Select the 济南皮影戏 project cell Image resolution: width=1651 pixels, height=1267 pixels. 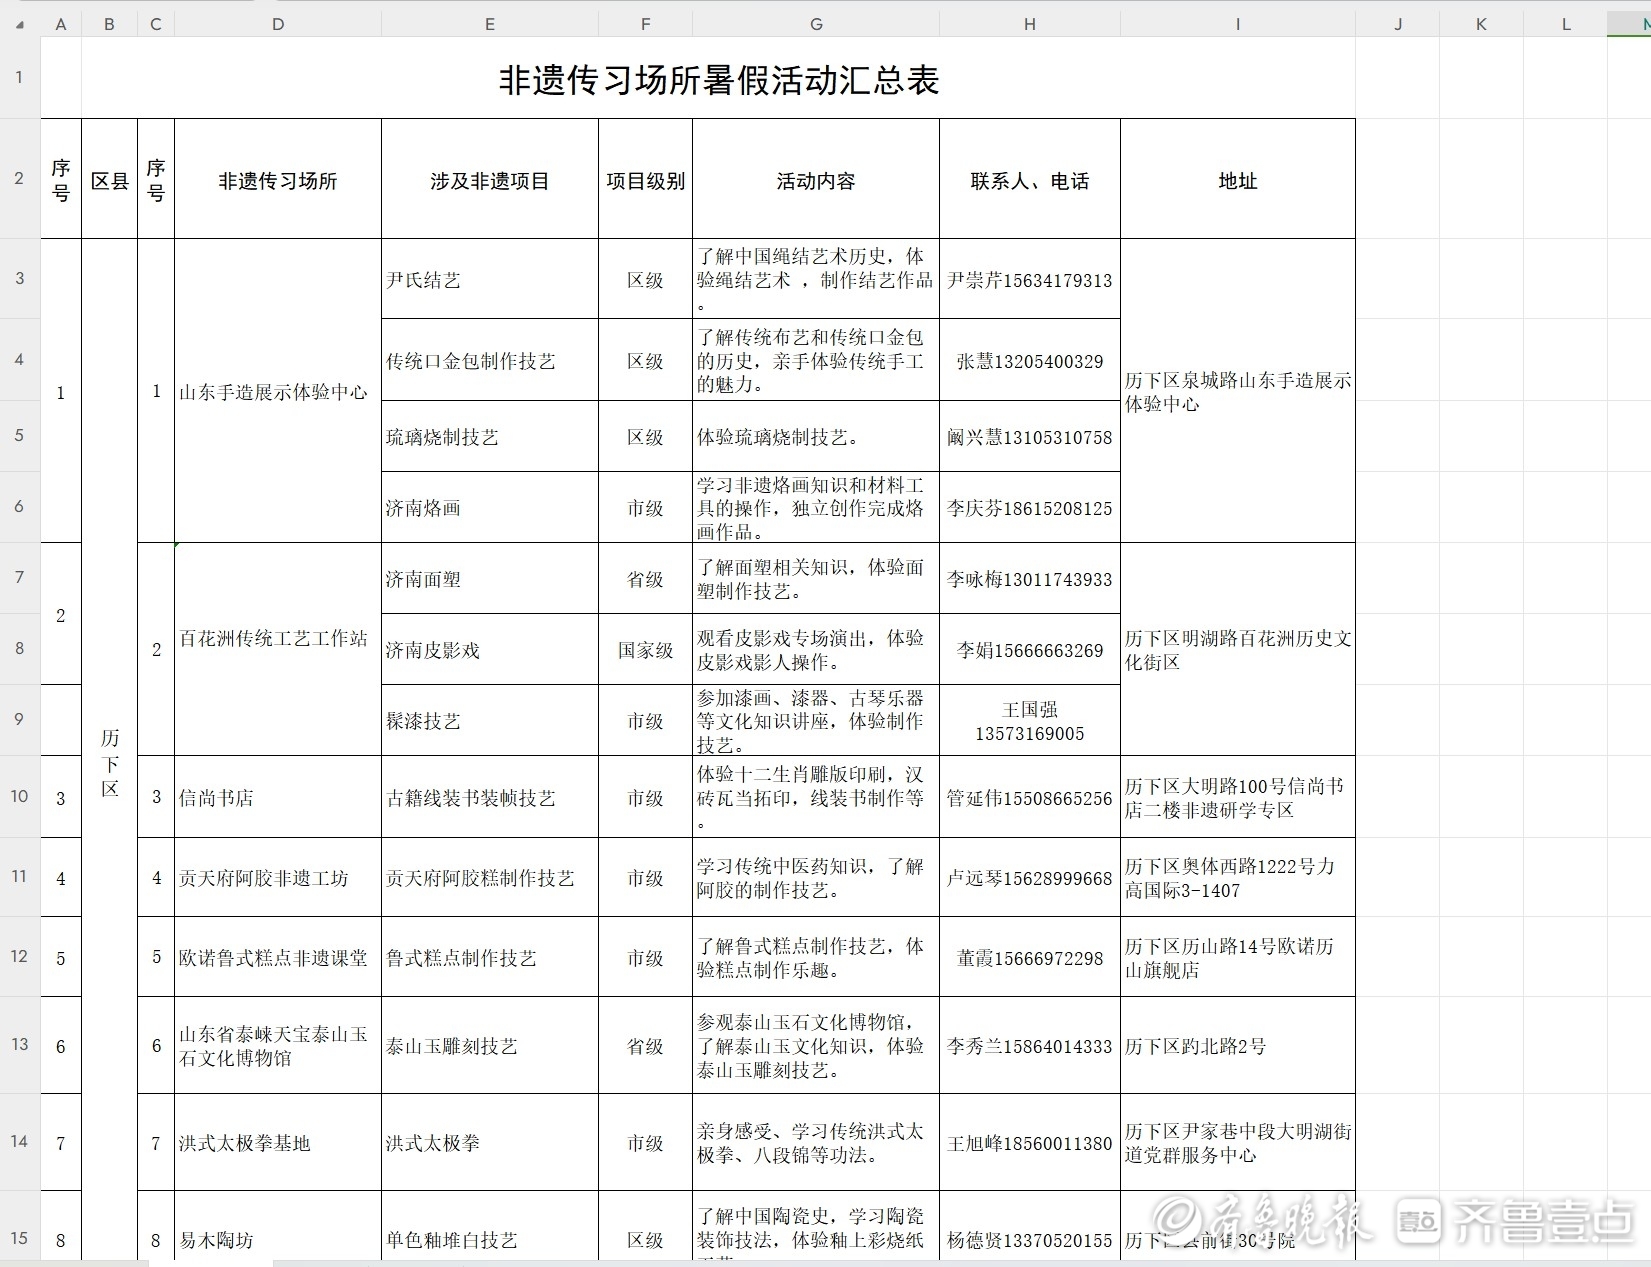pos(489,650)
